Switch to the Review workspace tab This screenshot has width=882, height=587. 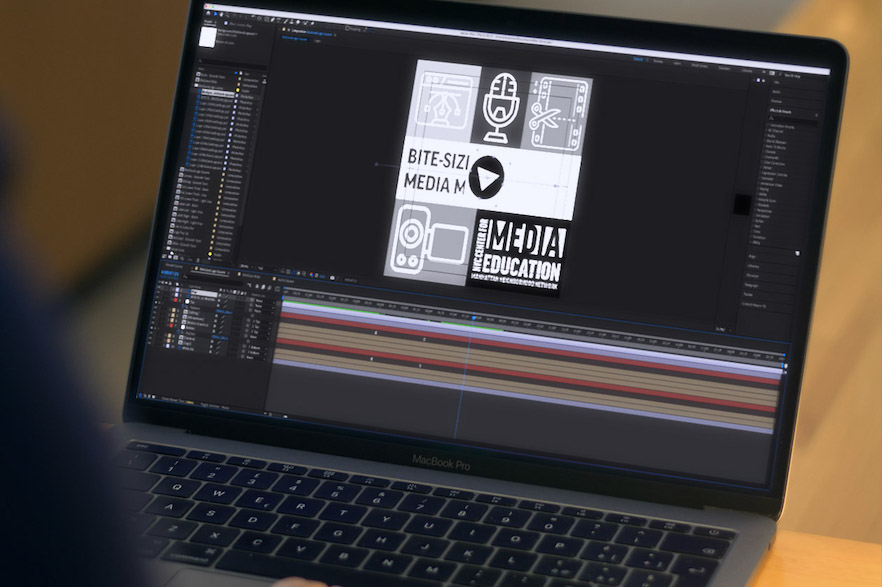click(658, 61)
